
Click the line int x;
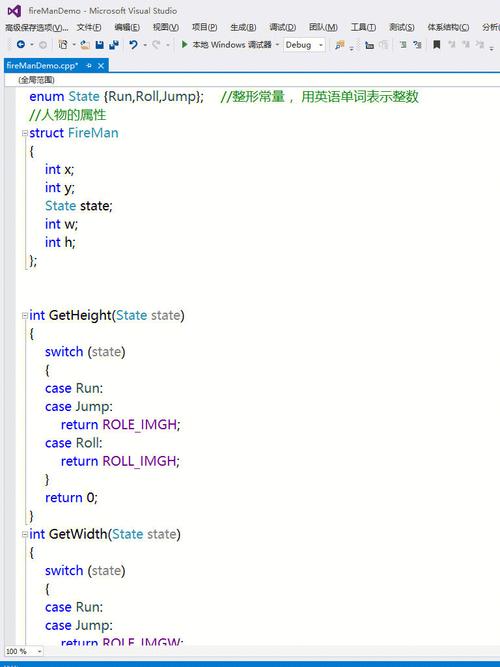60,169
